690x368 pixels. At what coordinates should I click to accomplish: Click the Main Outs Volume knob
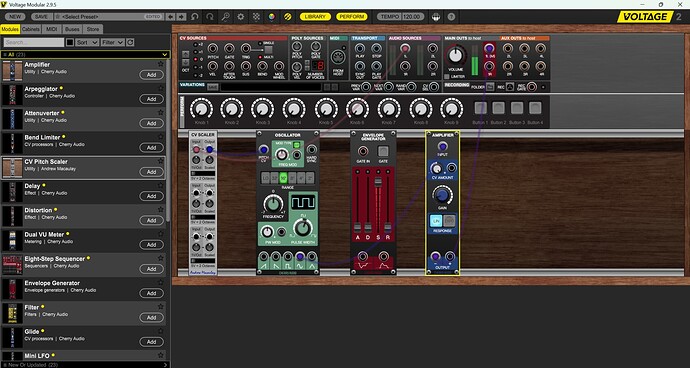click(x=455, y=55)
